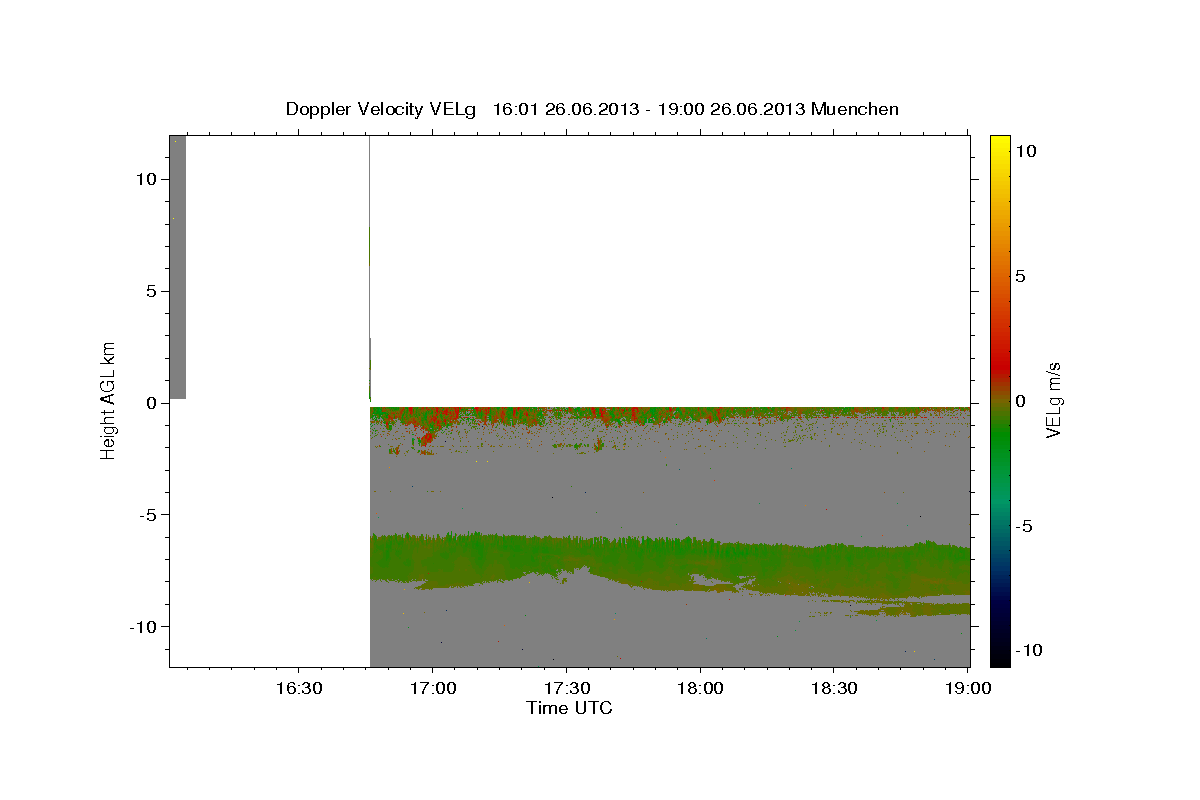
Task: Click the colorbar value -10 label
Action: click(1029, 651)
